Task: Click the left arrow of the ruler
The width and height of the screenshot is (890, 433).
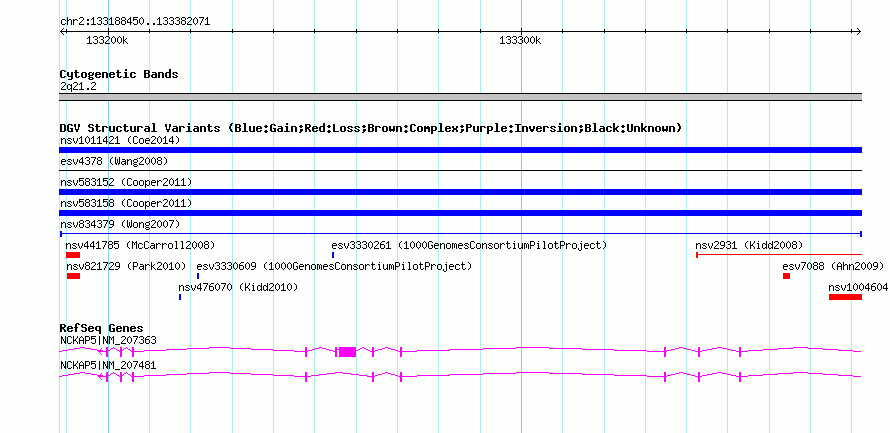Action: (62, 31)
